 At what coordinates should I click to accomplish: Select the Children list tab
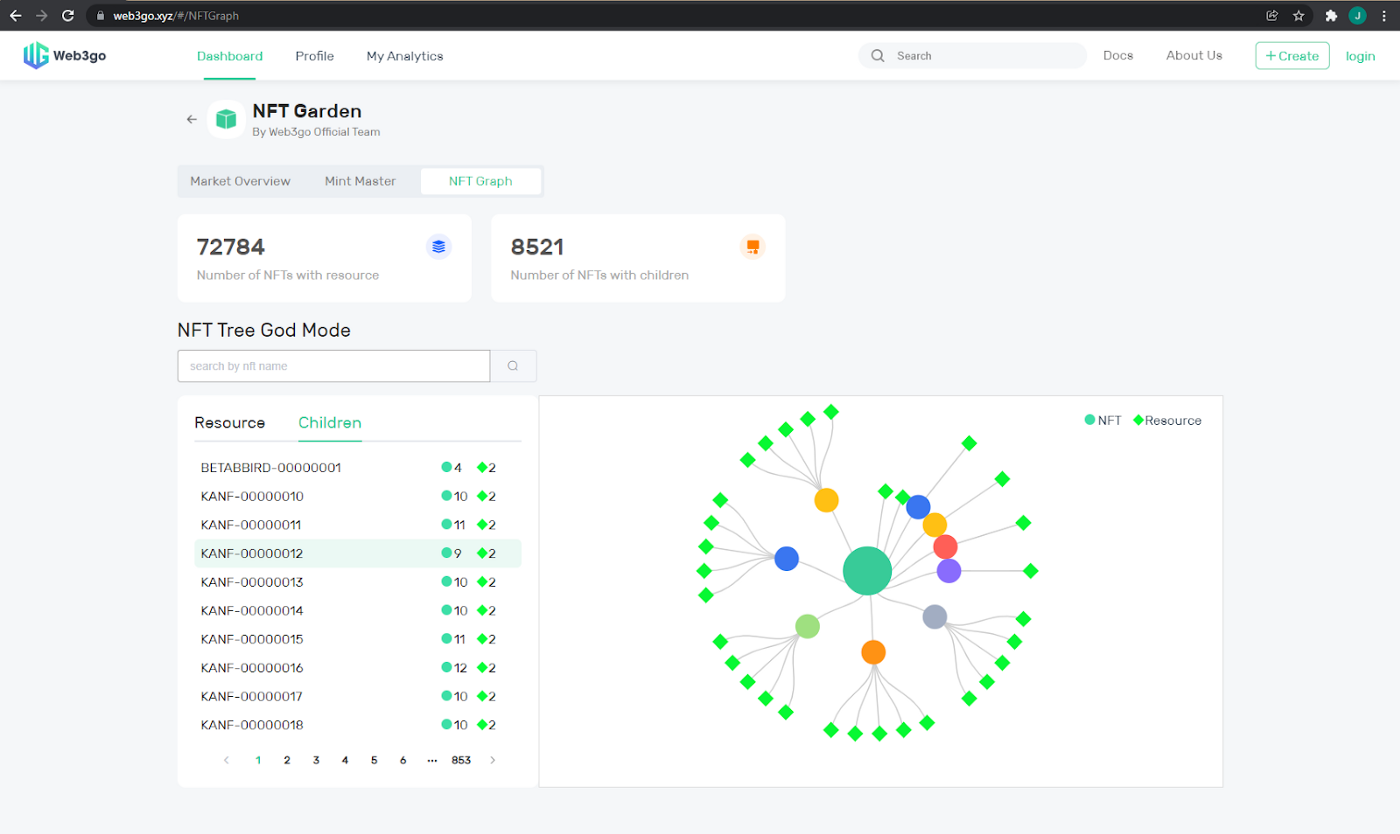pos(330,422)
